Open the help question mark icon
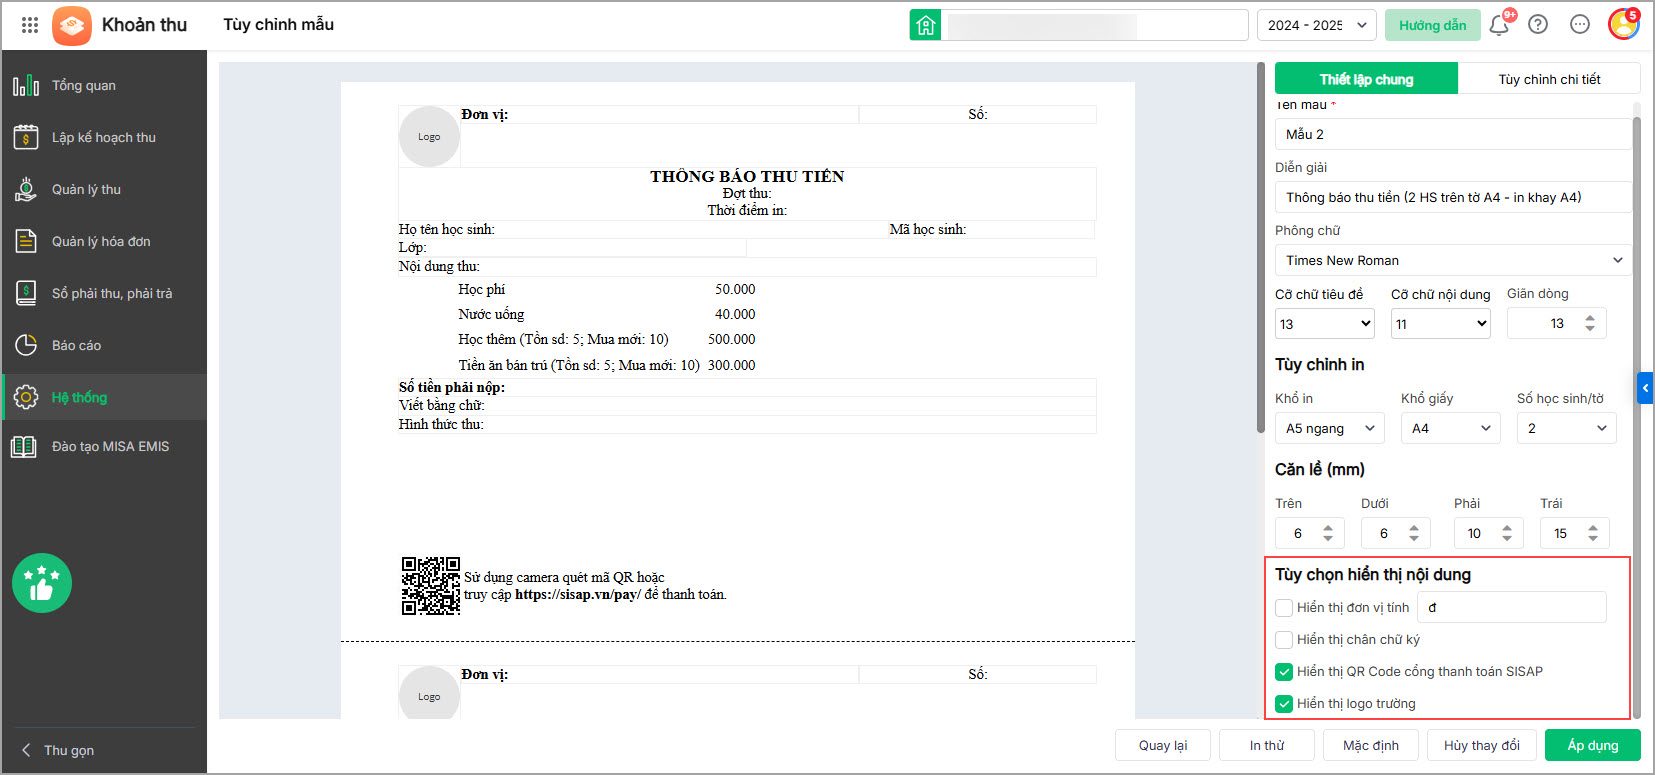 click(x=1538, y=25)
